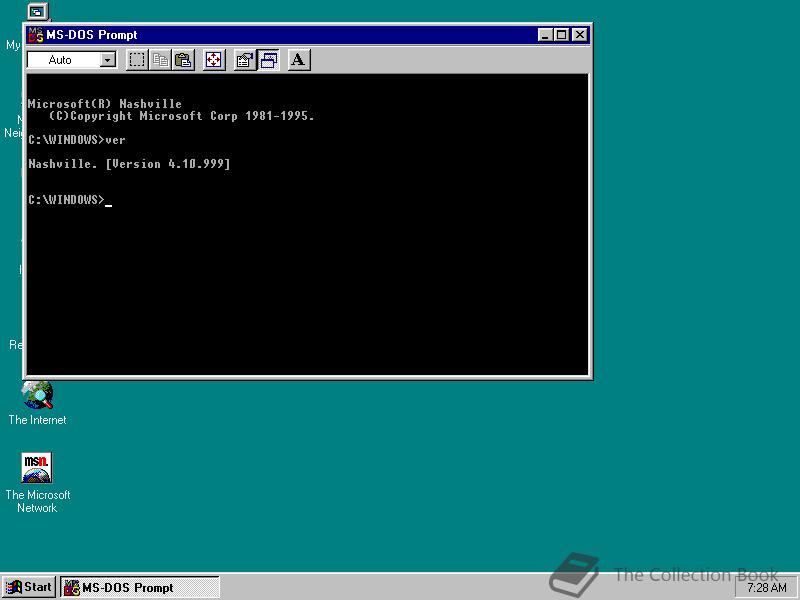Image resolution: width=800 pixels, height=600 pixels.
Task: Open the Start menu
Action: point(29,587)
